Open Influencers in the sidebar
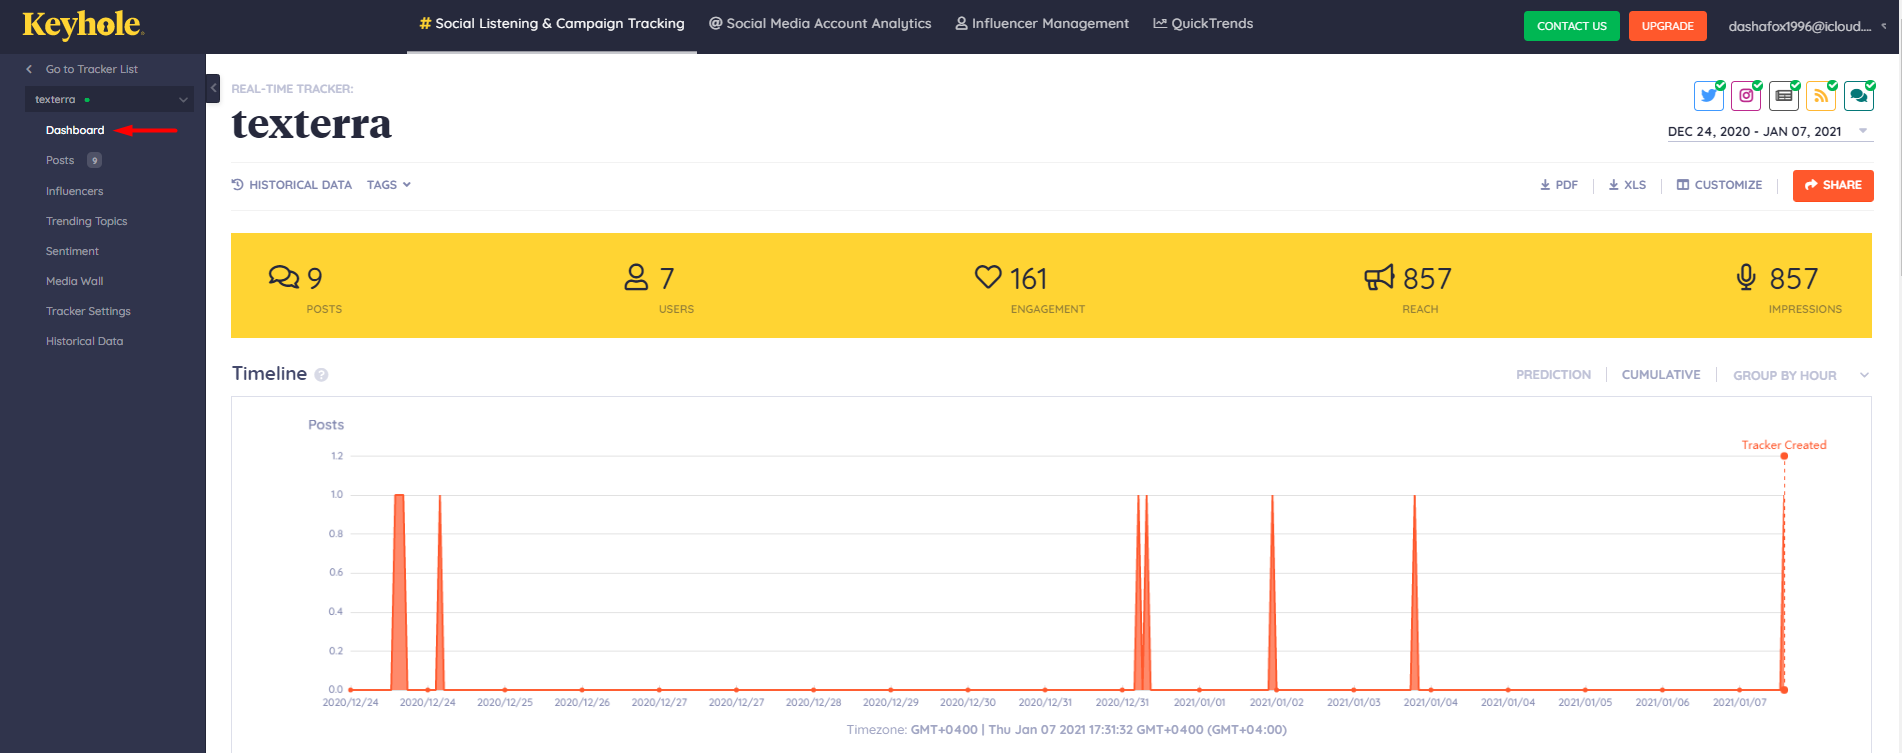 (x=74, y=191)
